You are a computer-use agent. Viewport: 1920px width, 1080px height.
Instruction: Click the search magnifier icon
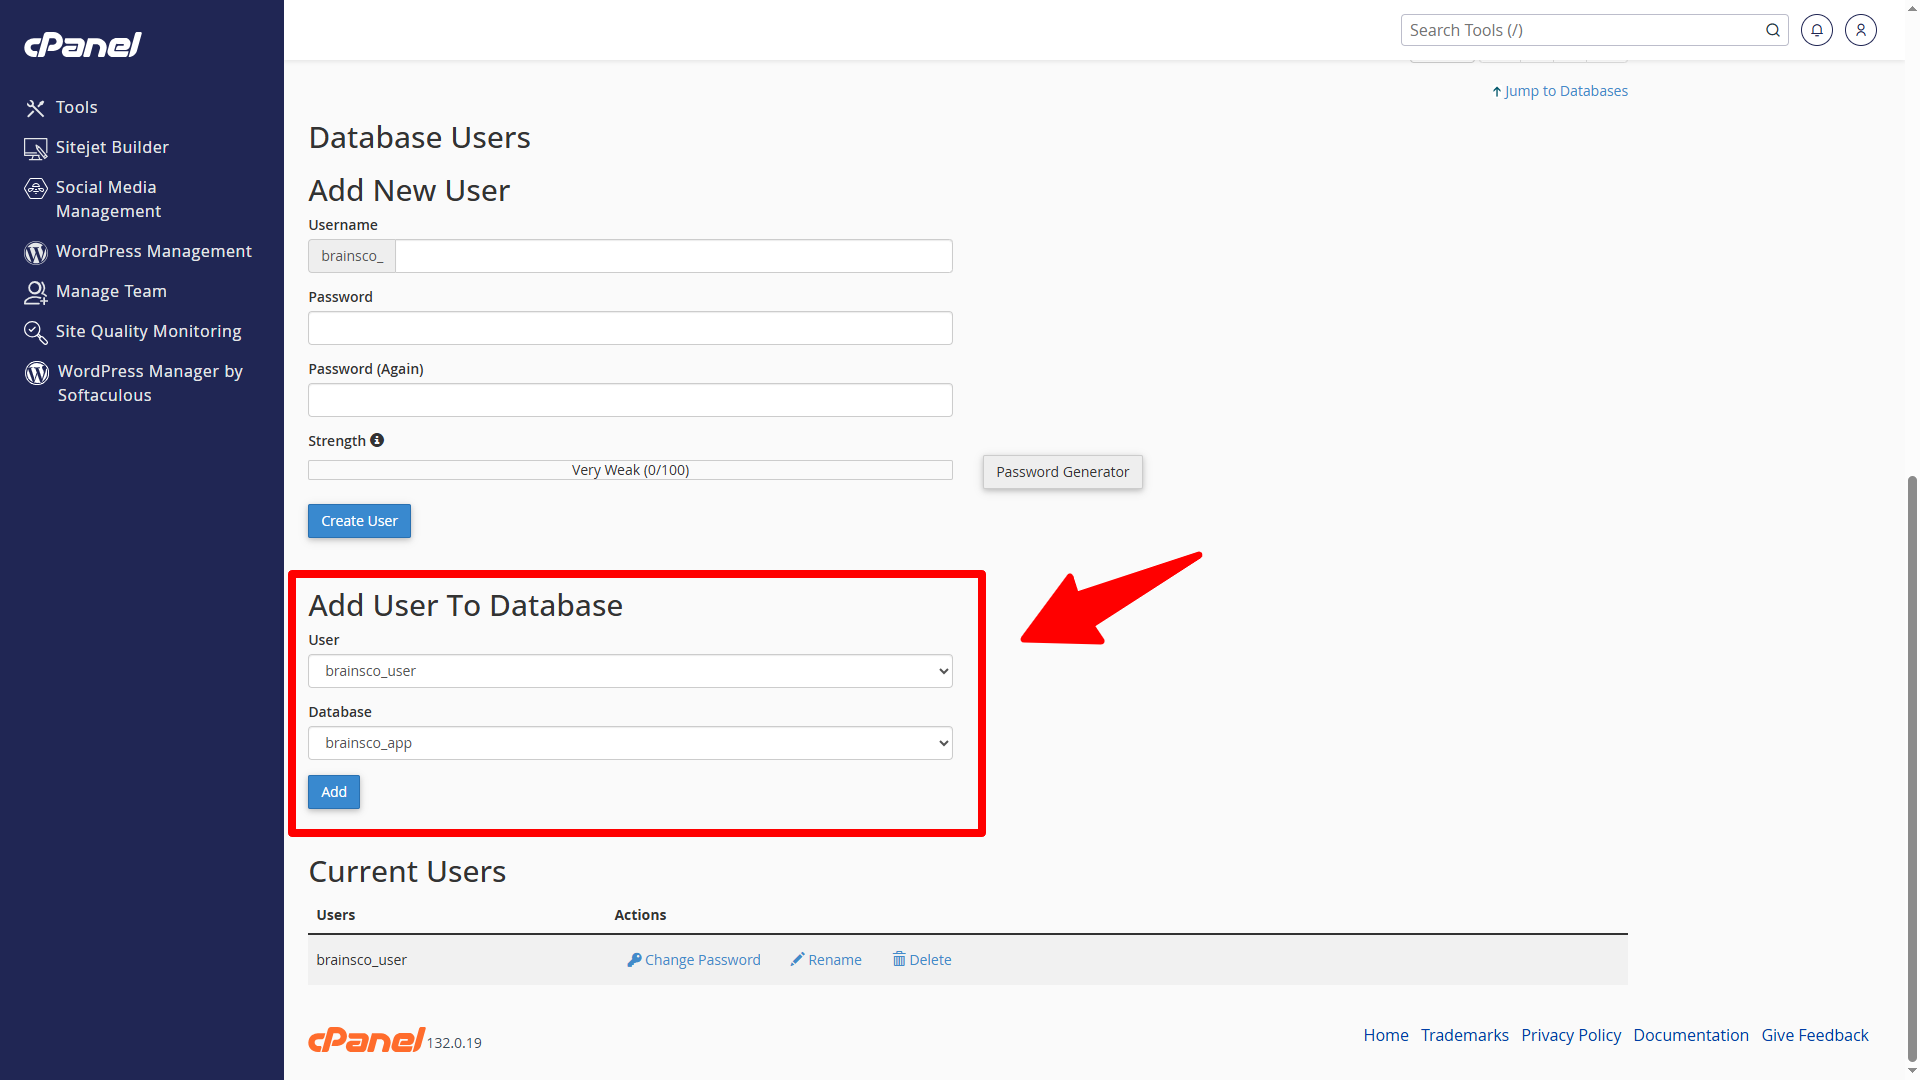[1772, 30]
